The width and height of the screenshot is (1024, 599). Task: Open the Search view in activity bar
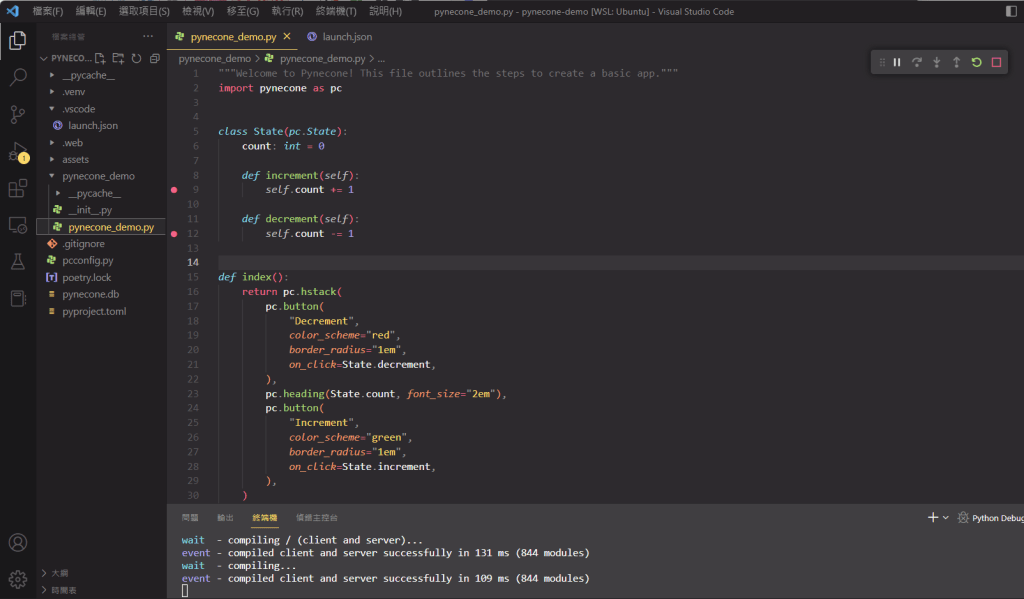(17, 77)
